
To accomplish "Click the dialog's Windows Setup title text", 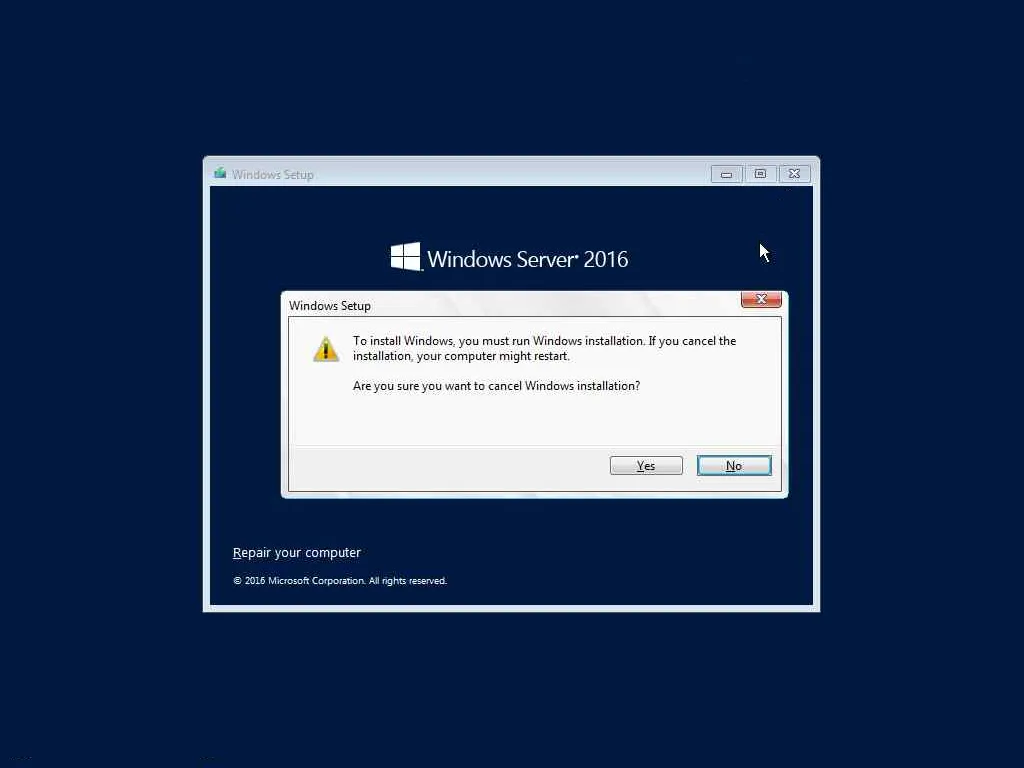I will point(330,306).
